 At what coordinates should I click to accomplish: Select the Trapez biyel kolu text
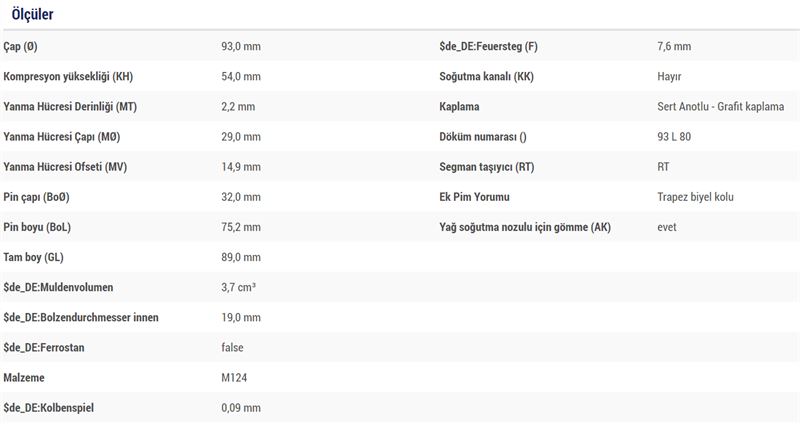coord(695,197)
